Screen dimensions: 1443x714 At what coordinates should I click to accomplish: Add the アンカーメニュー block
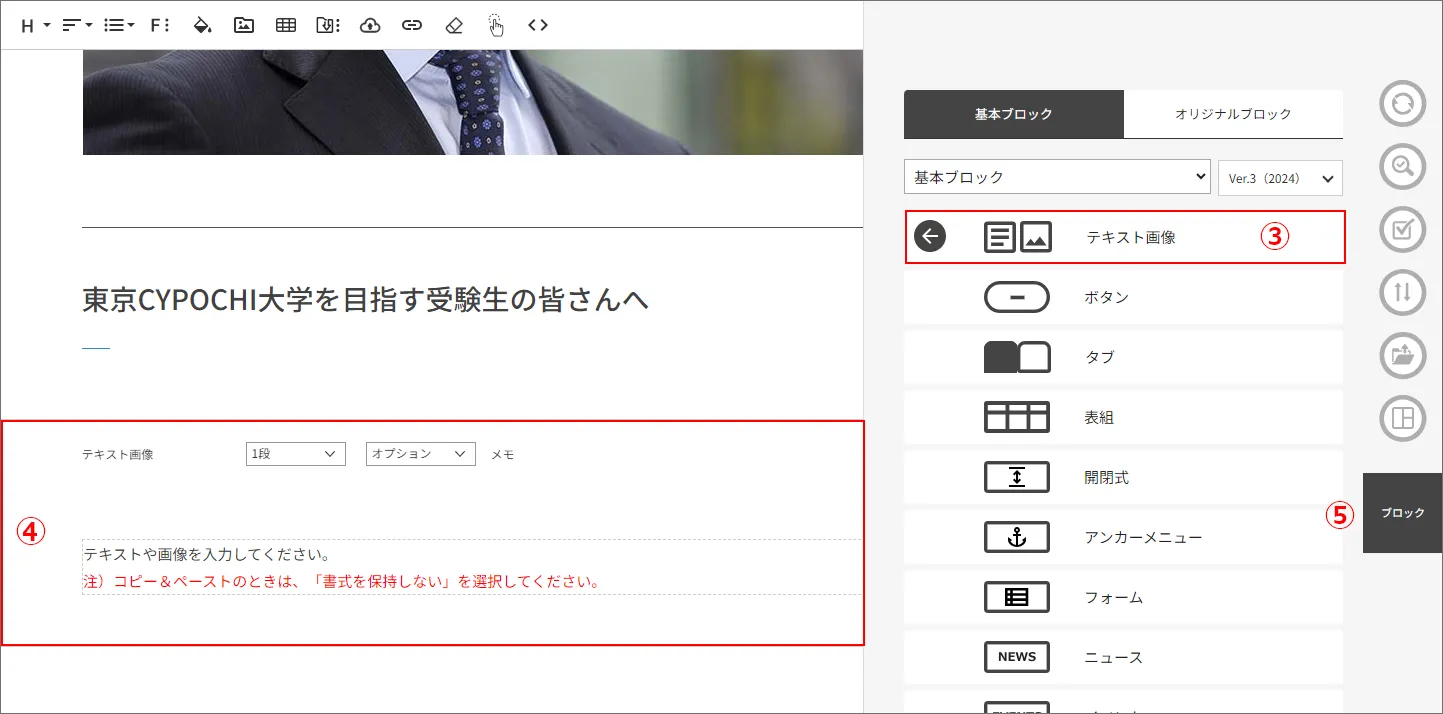[1123, 538]
